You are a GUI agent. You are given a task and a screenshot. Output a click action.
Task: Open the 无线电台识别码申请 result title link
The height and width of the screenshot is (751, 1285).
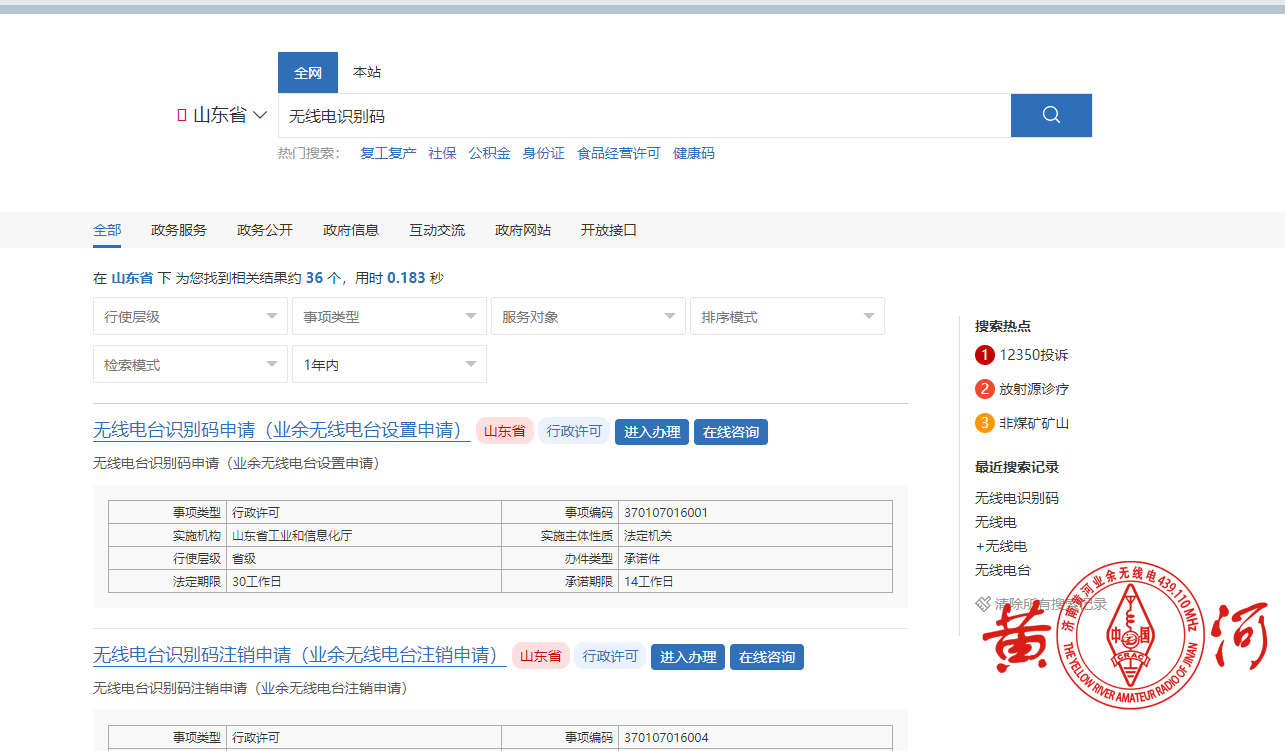(x=281, y=431)
